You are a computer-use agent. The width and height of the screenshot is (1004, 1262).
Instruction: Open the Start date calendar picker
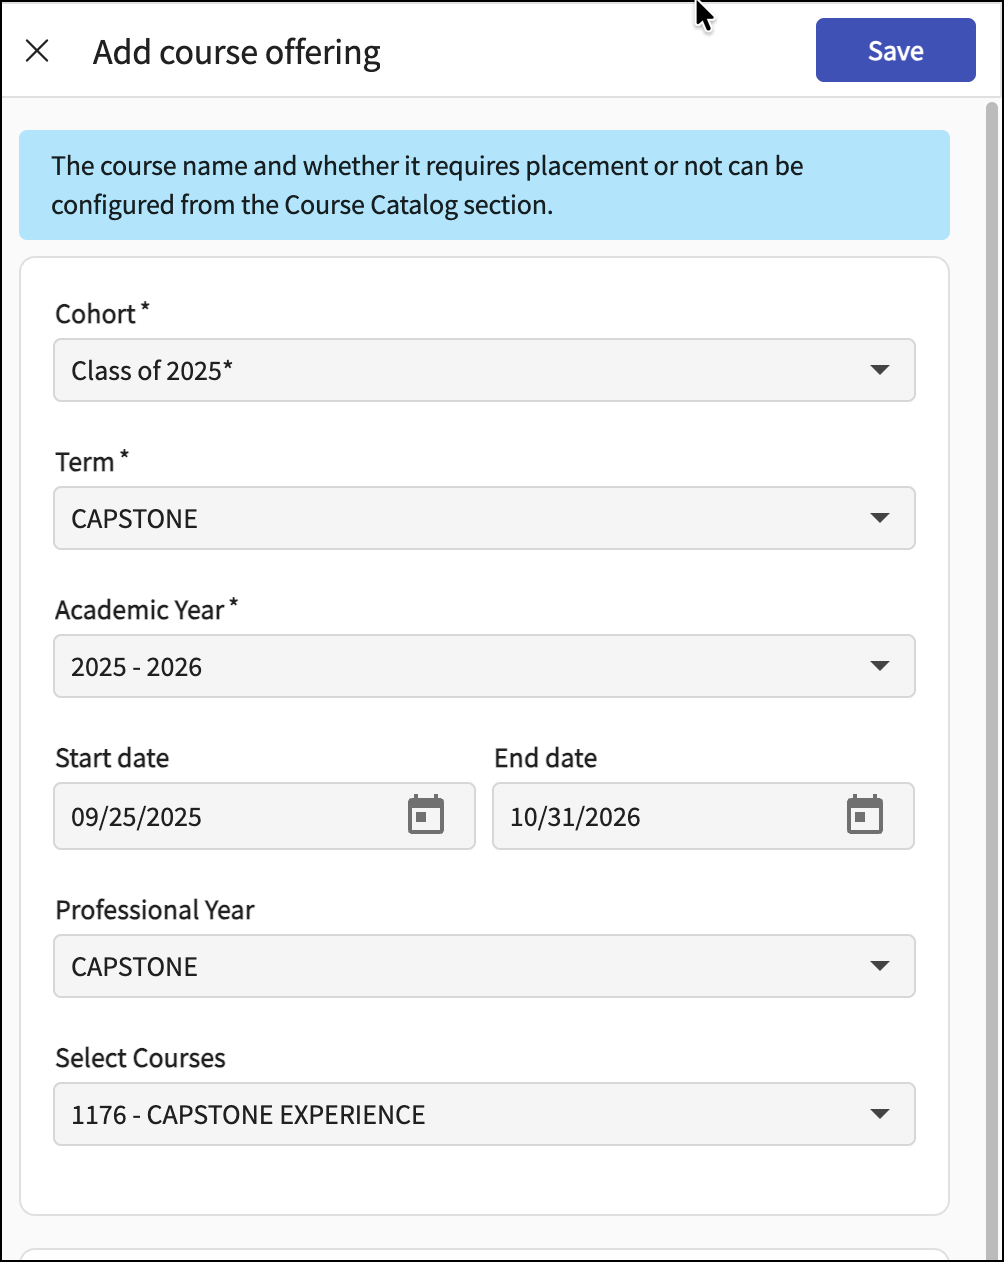(x=426, y=815)
